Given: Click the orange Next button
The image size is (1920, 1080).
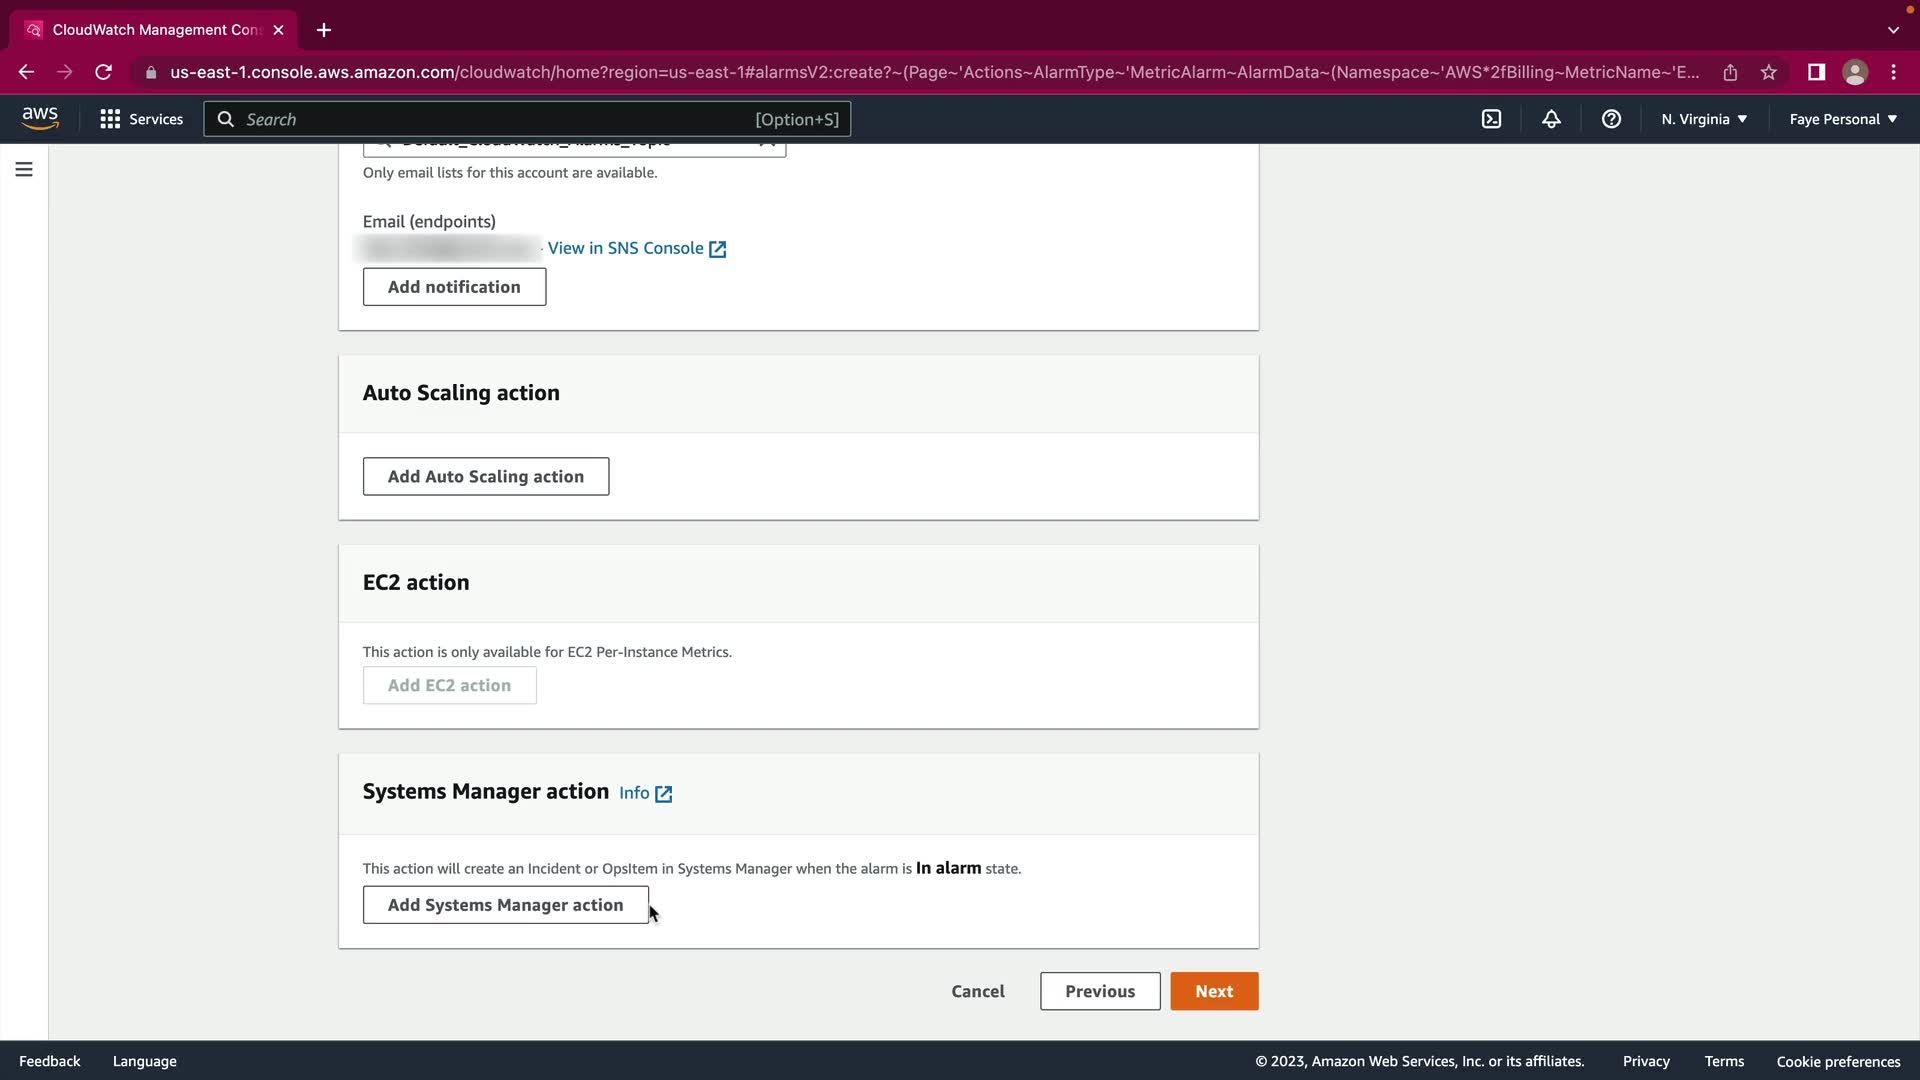Looking at the screenshot, I should pyautogui.click(x=1214, y=991).
